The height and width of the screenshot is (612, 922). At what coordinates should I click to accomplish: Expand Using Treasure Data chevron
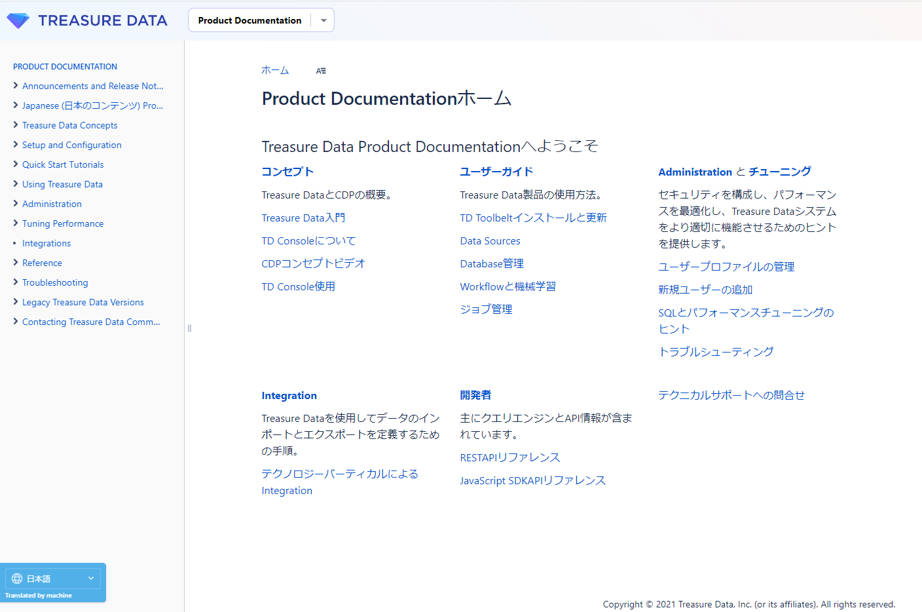click(x=15, y=184)
